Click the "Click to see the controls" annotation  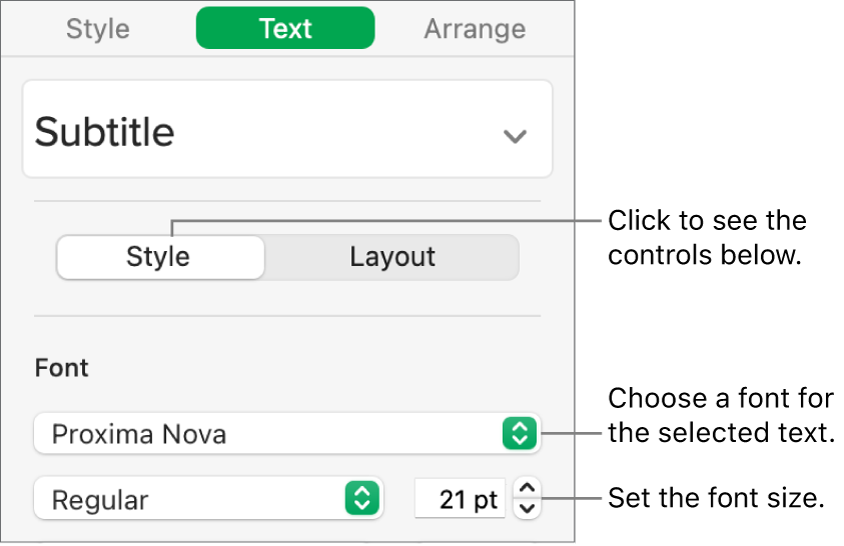click(706, 237)
